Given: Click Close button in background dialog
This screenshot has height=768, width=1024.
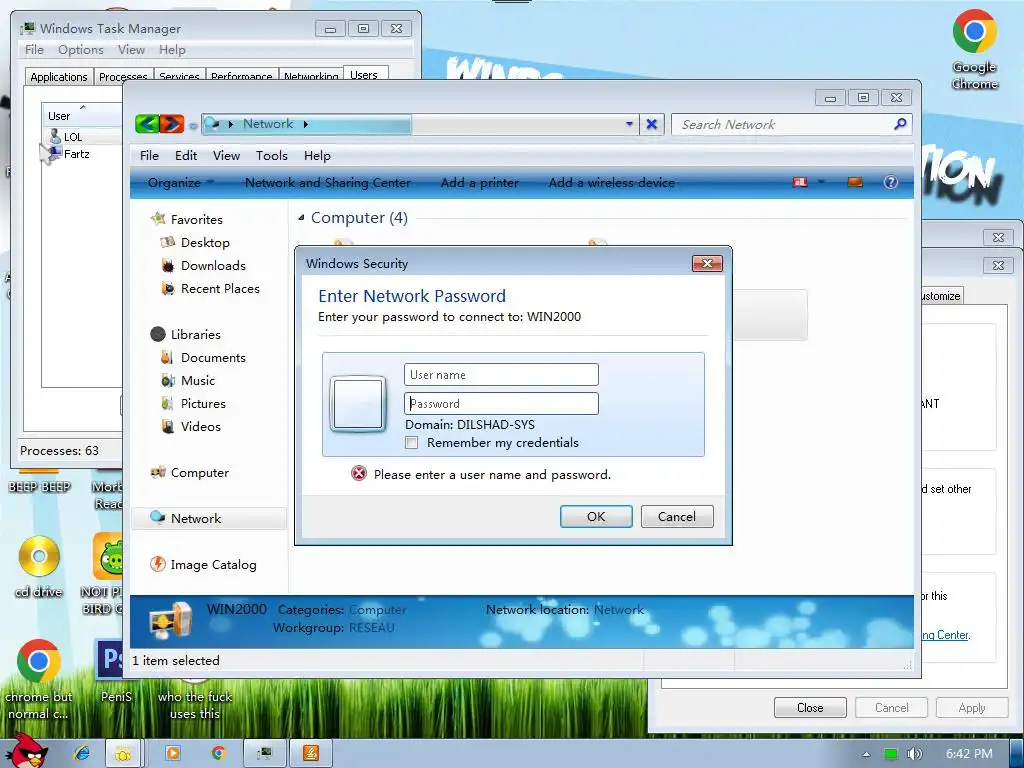Looking at the screenshot, I should click(810, 707).
